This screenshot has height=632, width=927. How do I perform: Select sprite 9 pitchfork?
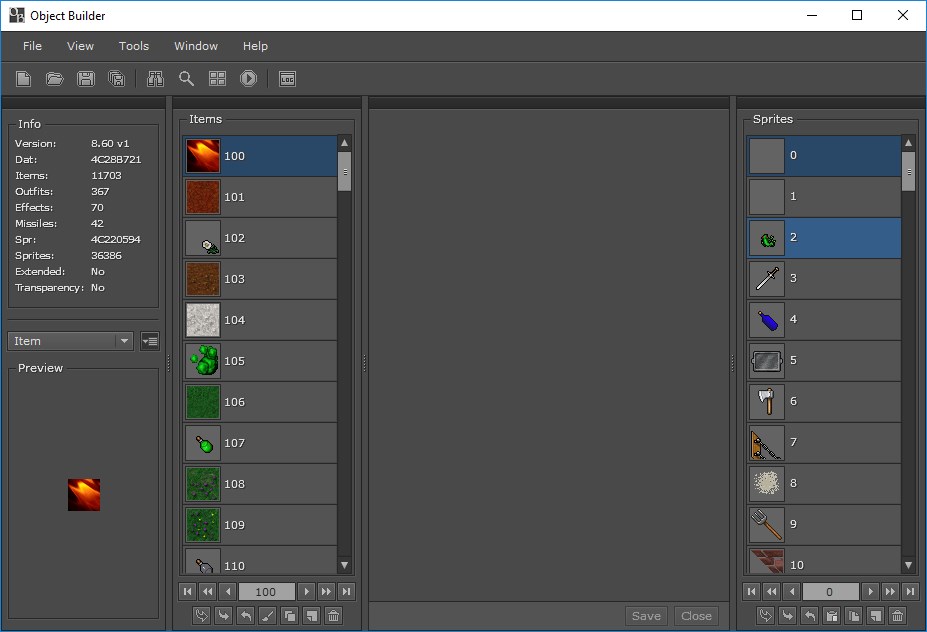(x=824, y=524)
